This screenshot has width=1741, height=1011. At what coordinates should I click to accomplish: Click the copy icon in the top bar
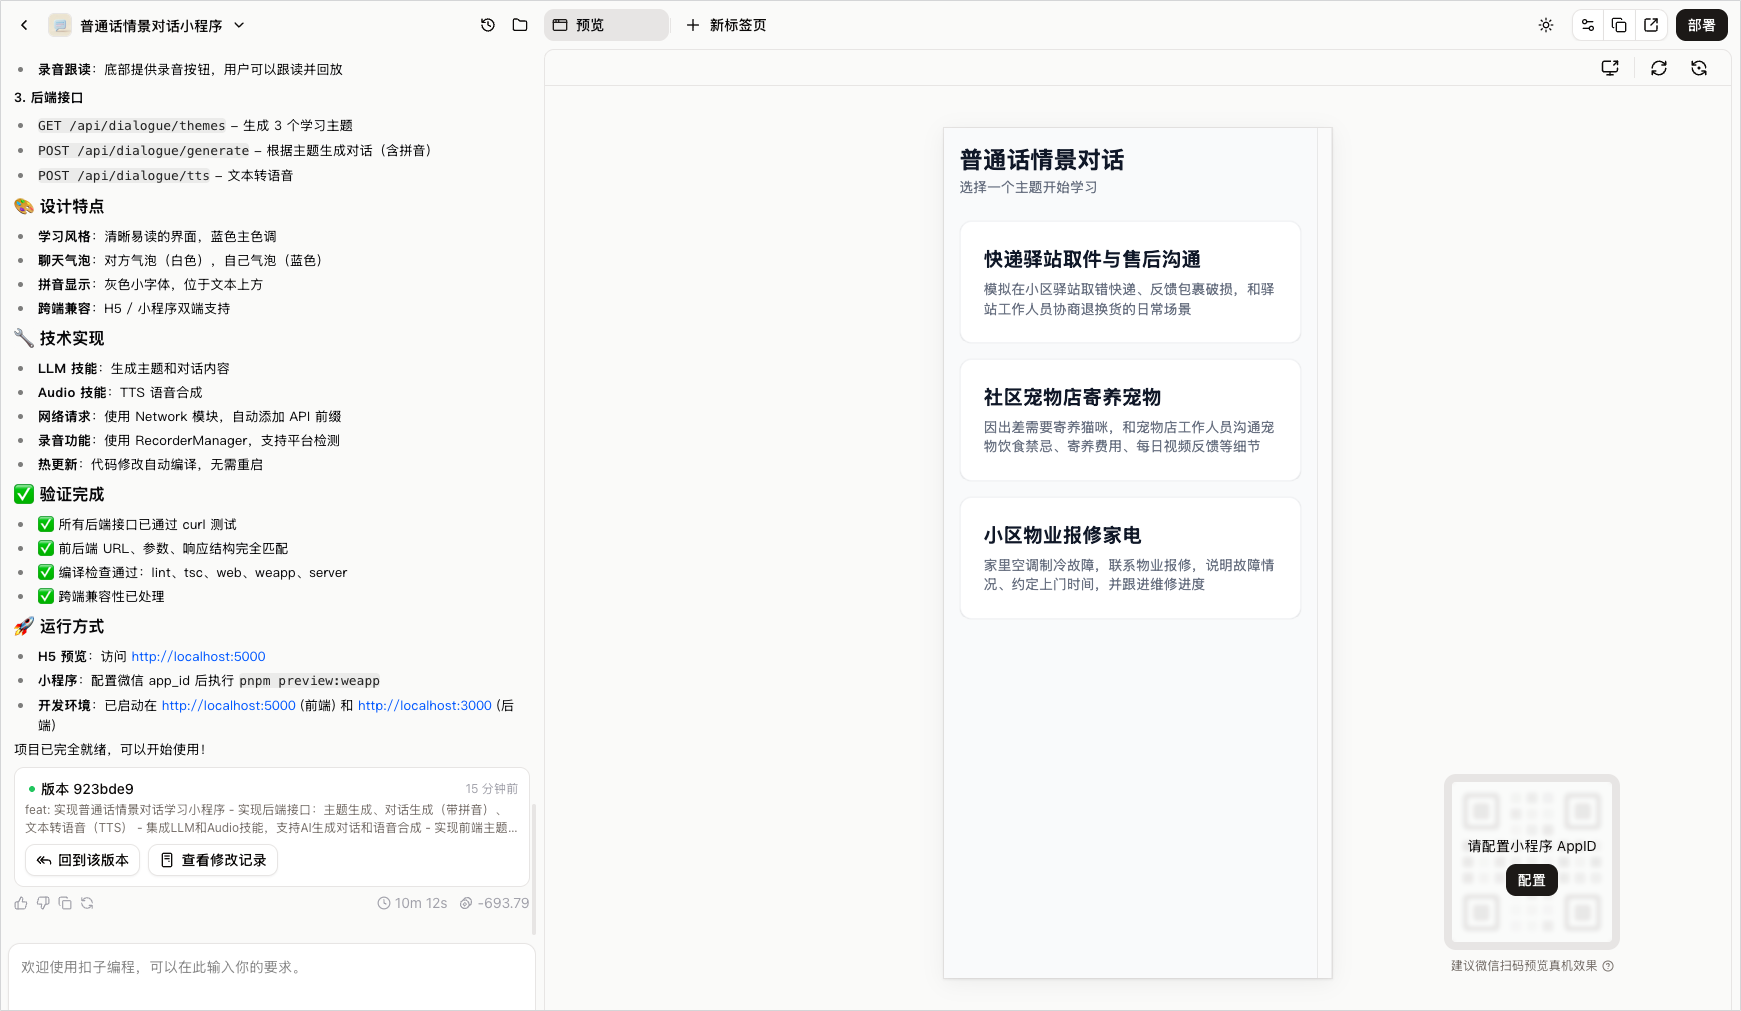[x=1619, y=25]
